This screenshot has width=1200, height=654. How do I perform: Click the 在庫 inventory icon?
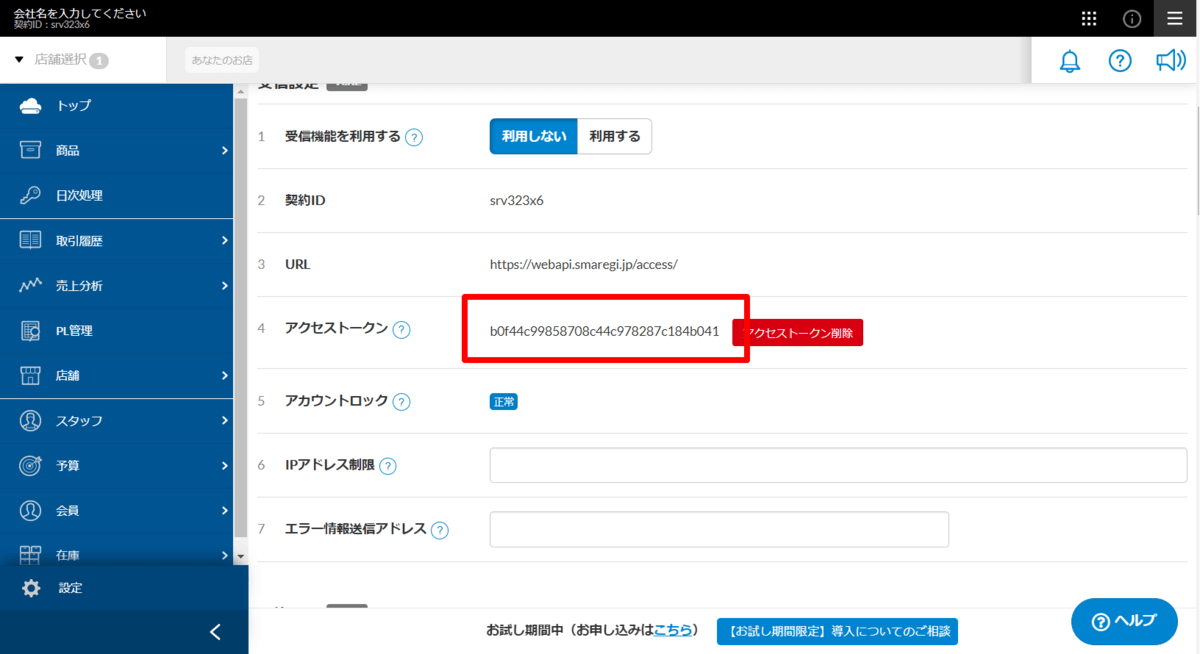pos(31,555)
